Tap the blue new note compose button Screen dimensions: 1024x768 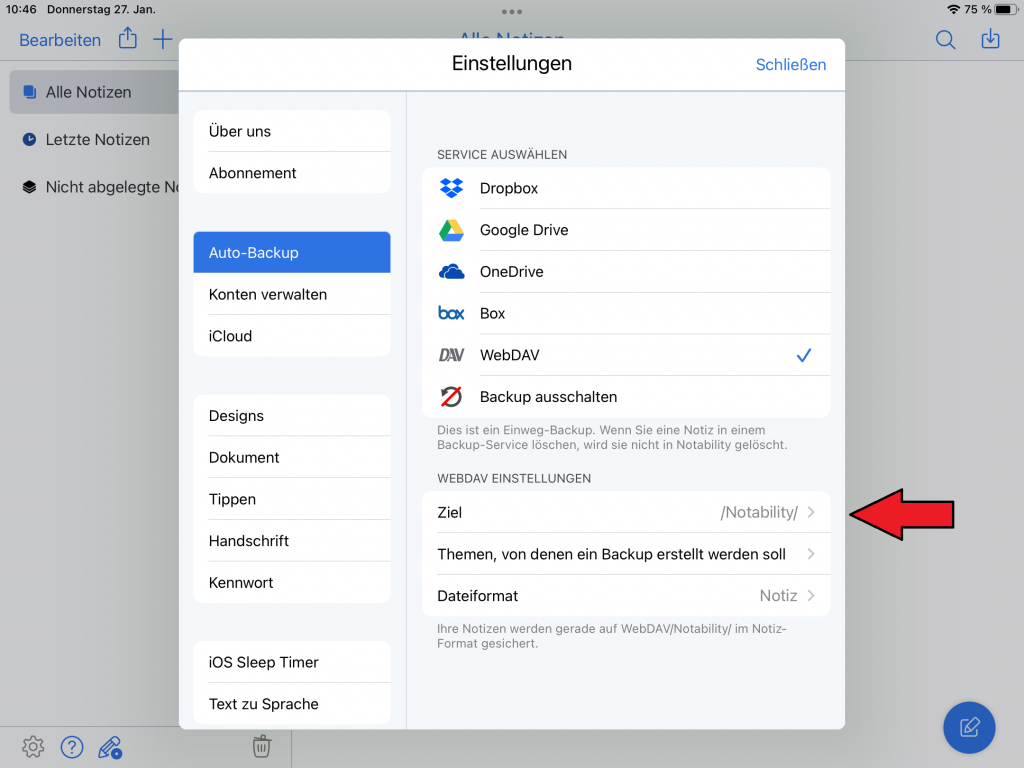[968, 727]
